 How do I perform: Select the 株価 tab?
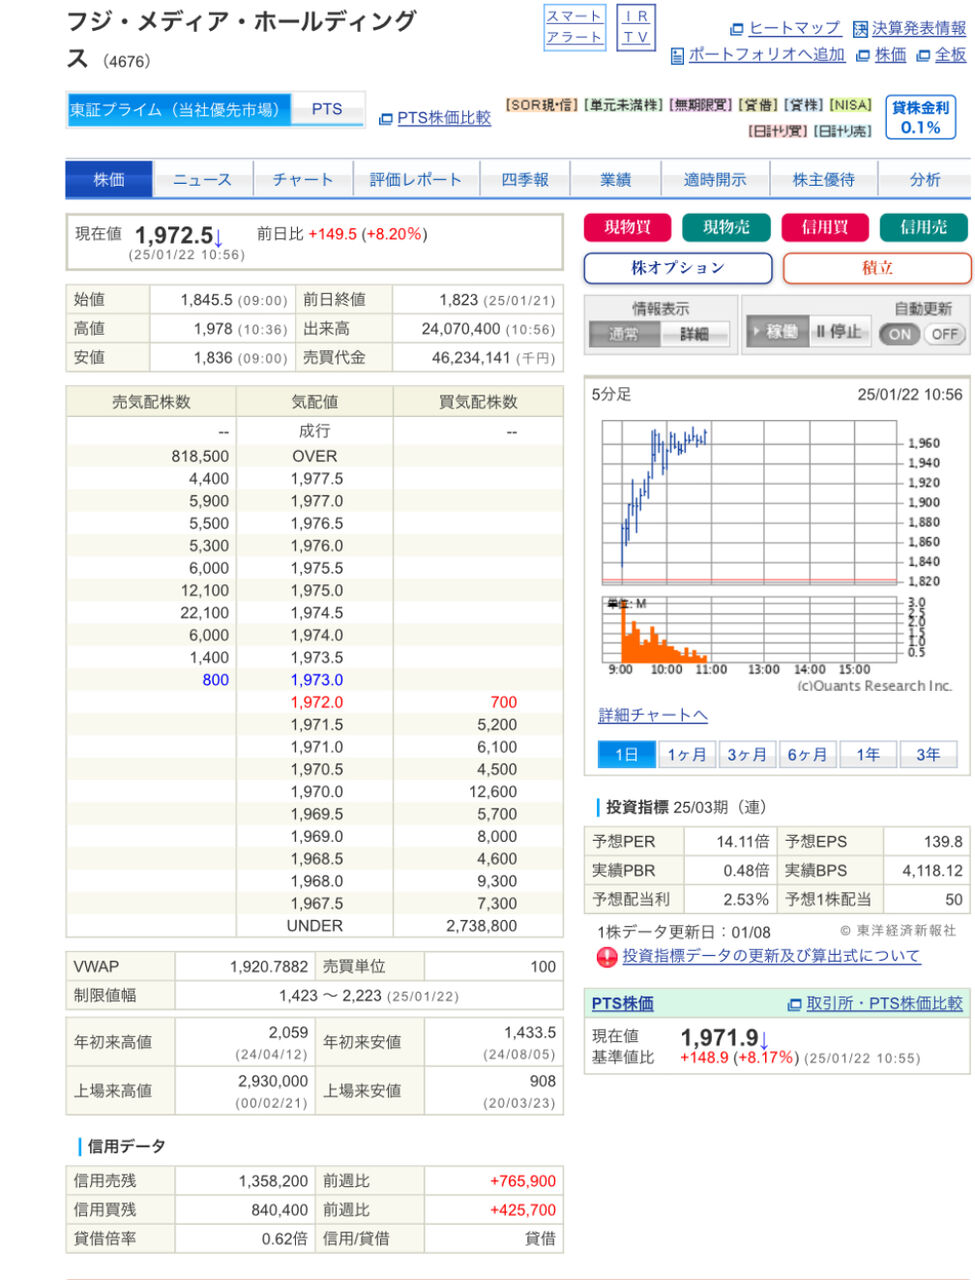tap(109, 179)
